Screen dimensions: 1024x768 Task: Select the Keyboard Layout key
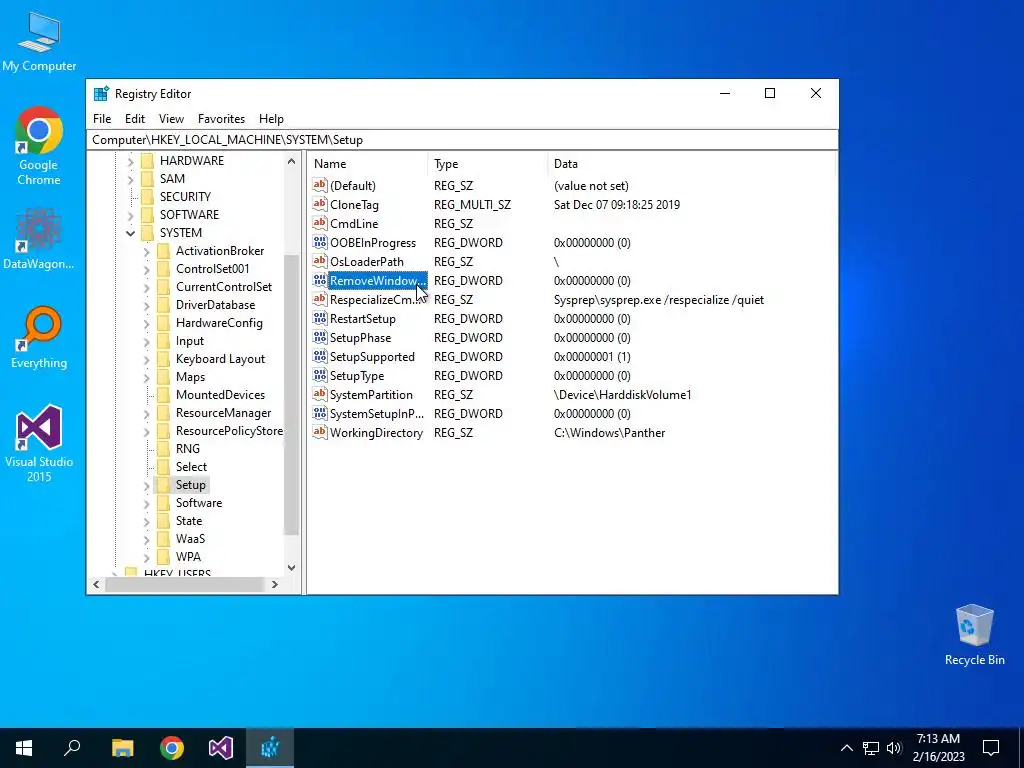pos(221,359)
